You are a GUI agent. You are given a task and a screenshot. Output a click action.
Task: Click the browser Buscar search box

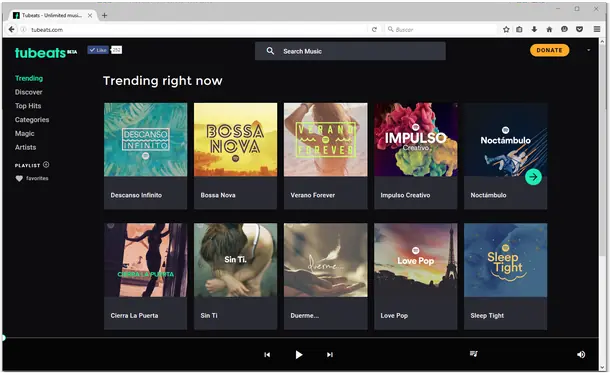442,30
